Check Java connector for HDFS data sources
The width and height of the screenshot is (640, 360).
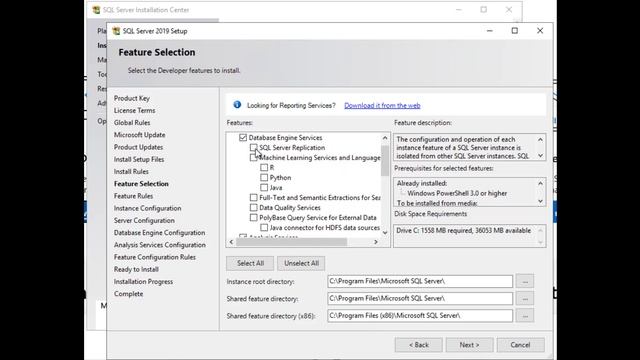264,227
